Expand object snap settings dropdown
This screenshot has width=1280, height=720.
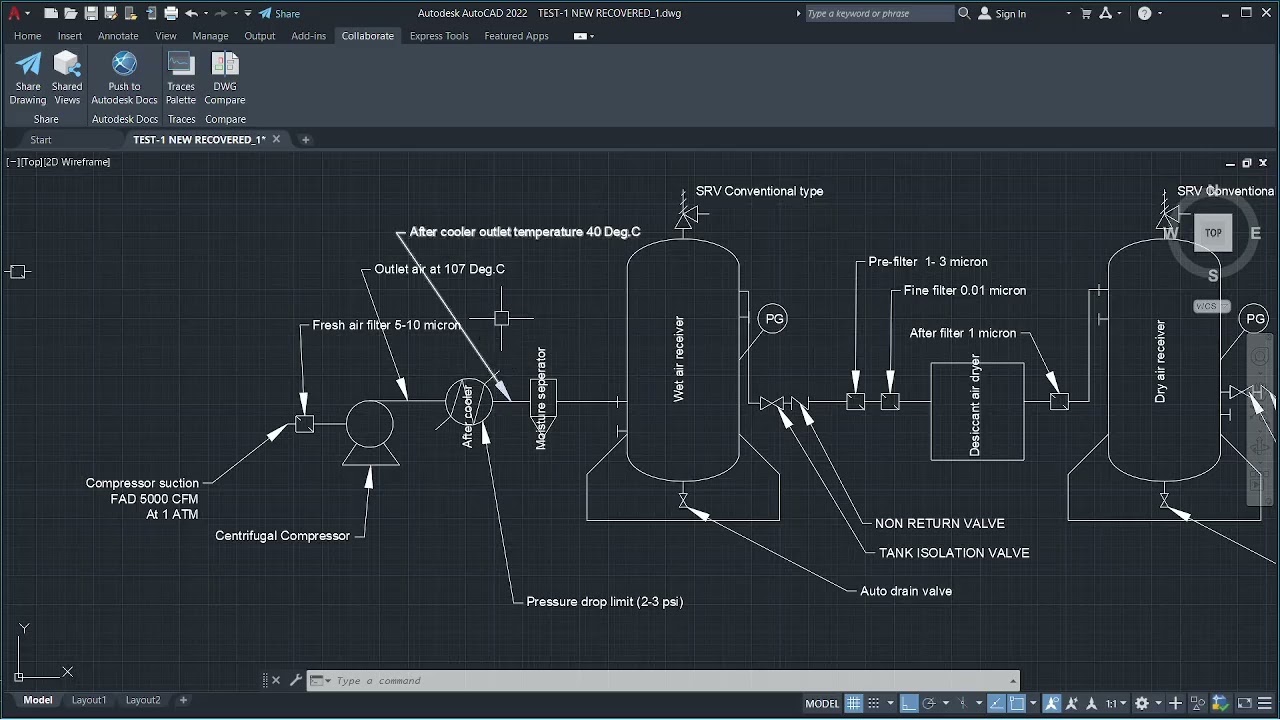(1034, 704)
